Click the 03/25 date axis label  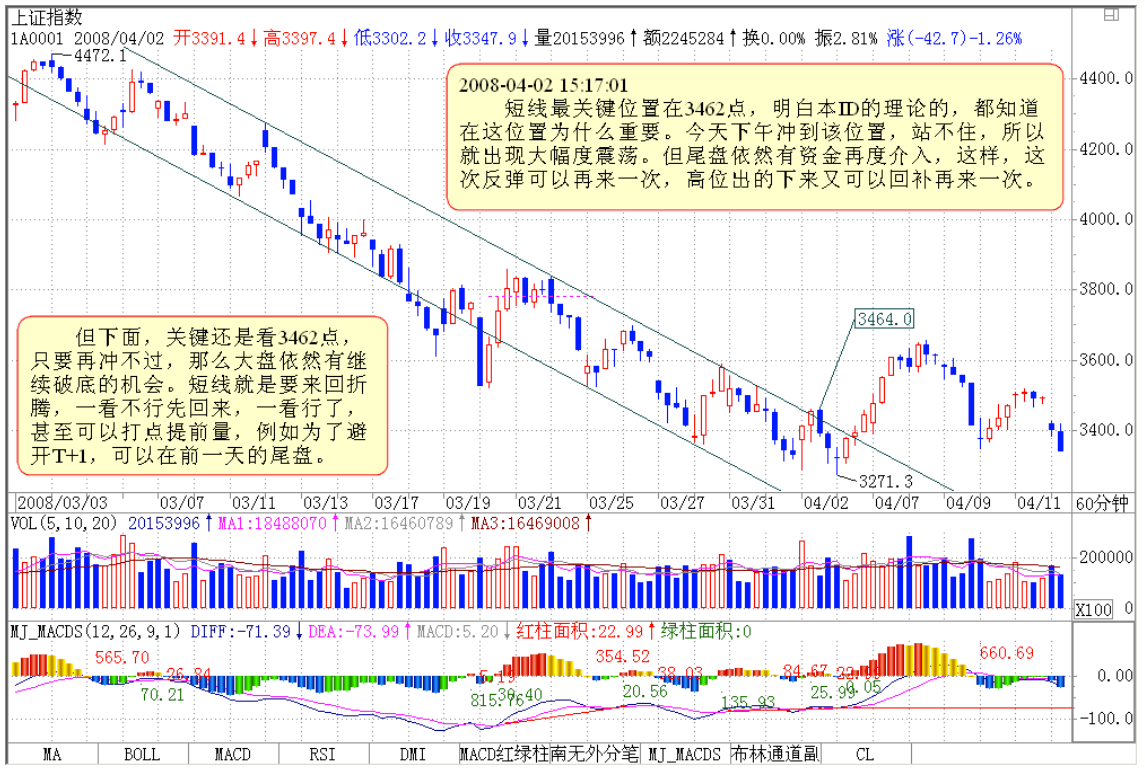tap(610, 503)
